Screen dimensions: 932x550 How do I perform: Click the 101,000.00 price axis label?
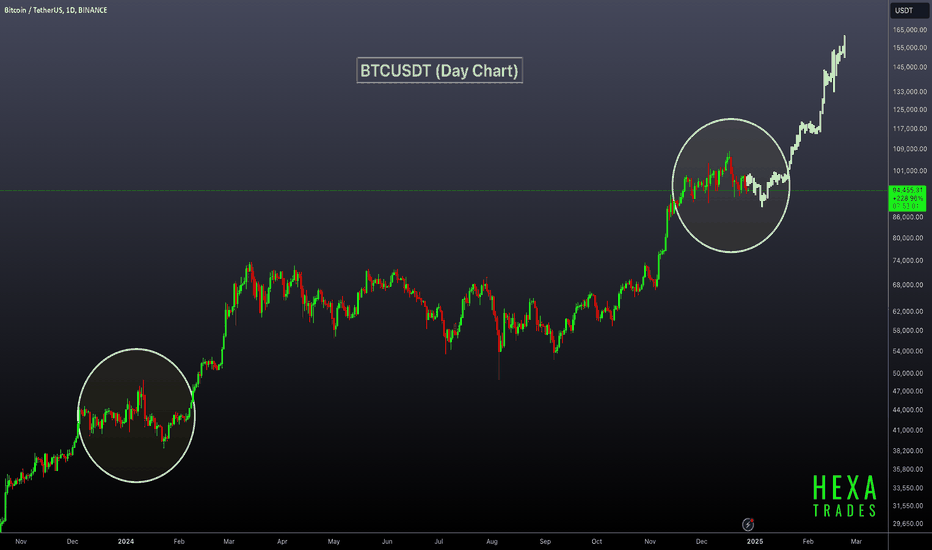pyautogui.click(x=909, y=171)
